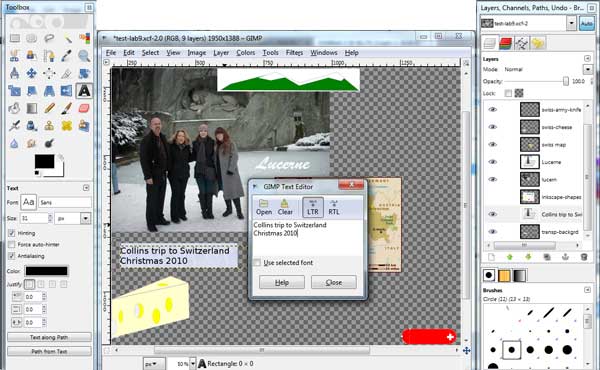This screenshot has width=600, height=370.
Task: Select the Paintbrush tool
Action: pos(67,108)
